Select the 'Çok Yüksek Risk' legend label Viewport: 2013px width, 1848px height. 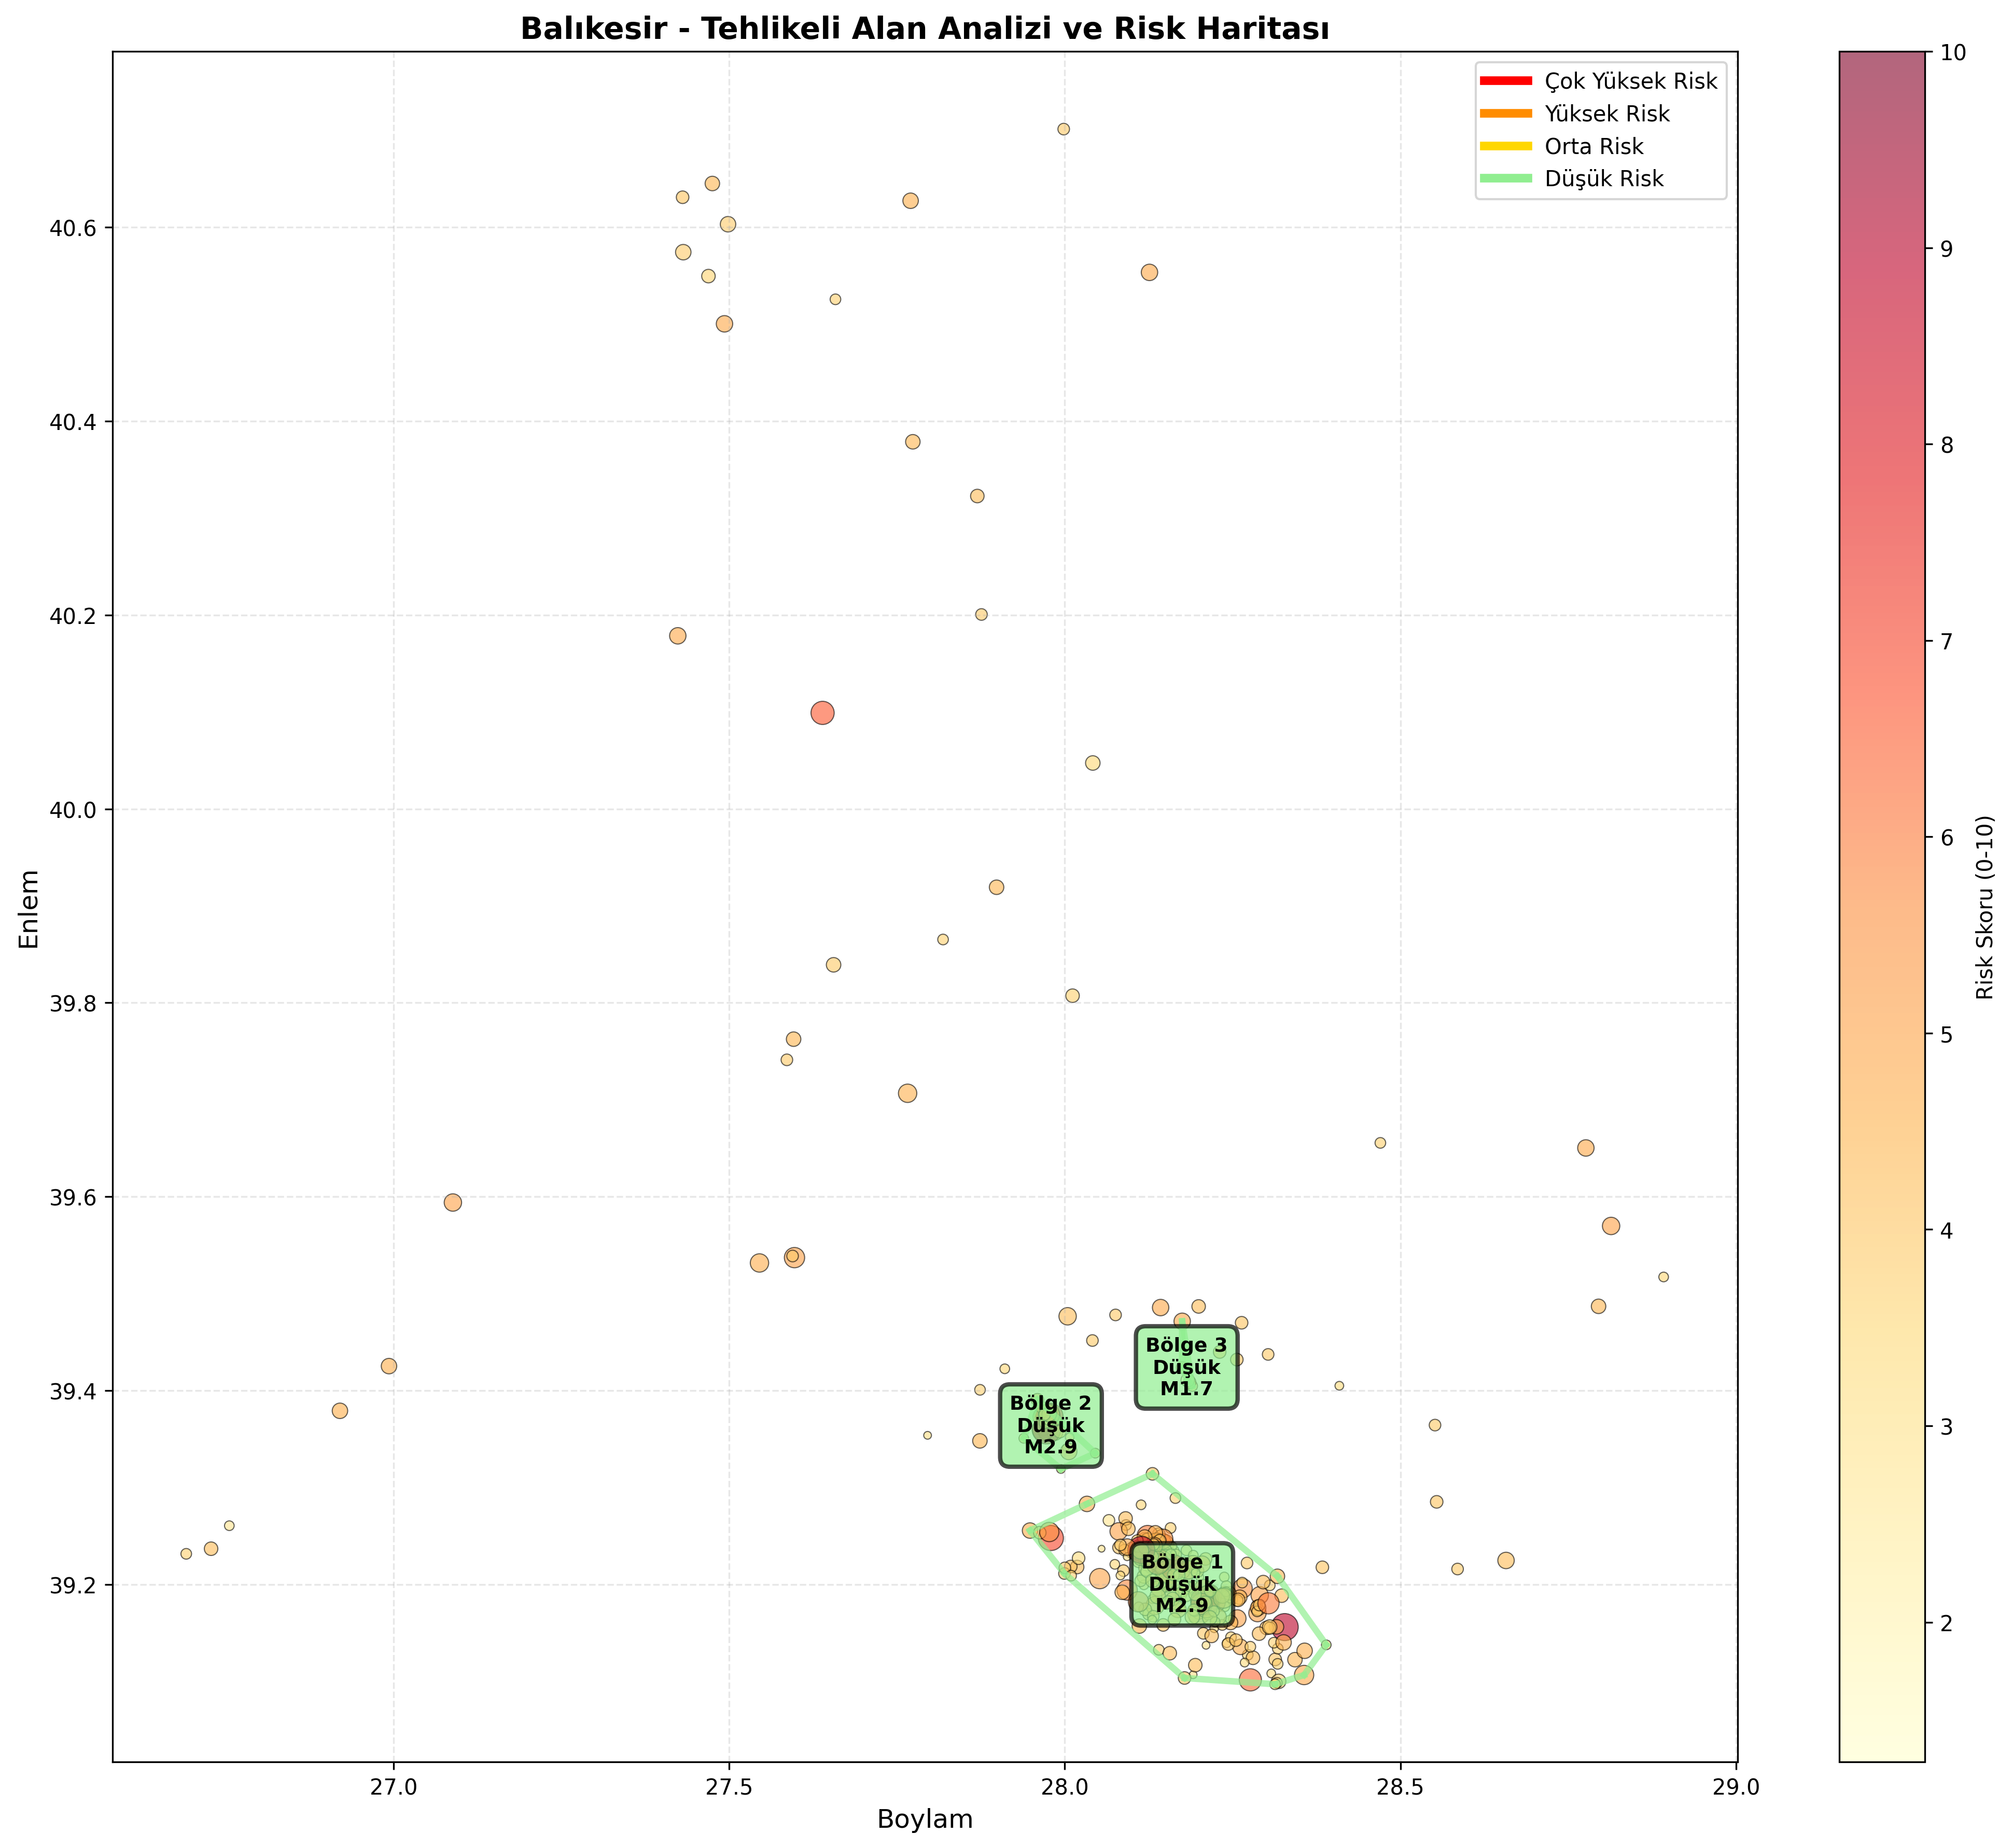point(1631,81)
